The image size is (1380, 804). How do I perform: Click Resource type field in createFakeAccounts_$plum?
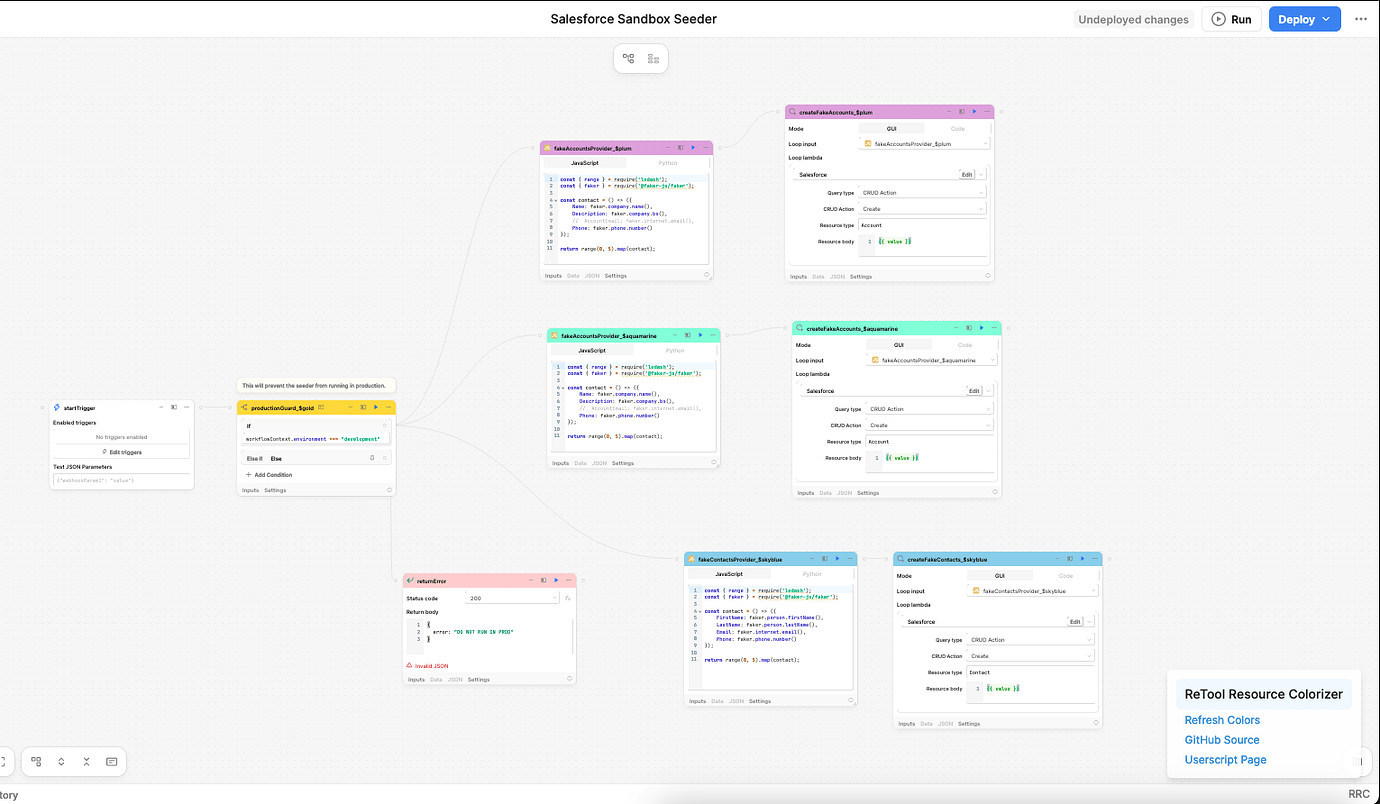point(924,225)
